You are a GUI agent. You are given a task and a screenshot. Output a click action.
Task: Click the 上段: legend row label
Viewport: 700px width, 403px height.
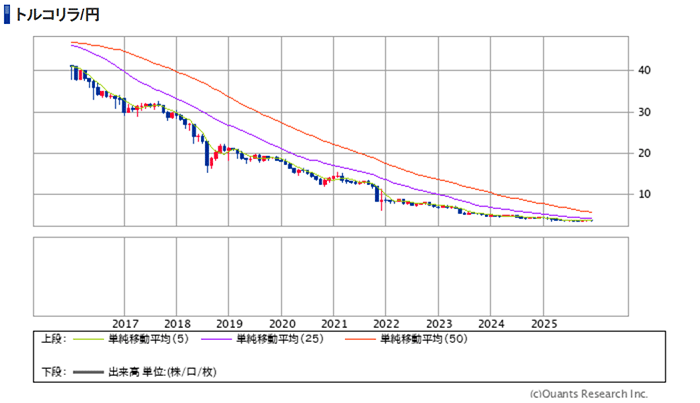tap(53, 340)
